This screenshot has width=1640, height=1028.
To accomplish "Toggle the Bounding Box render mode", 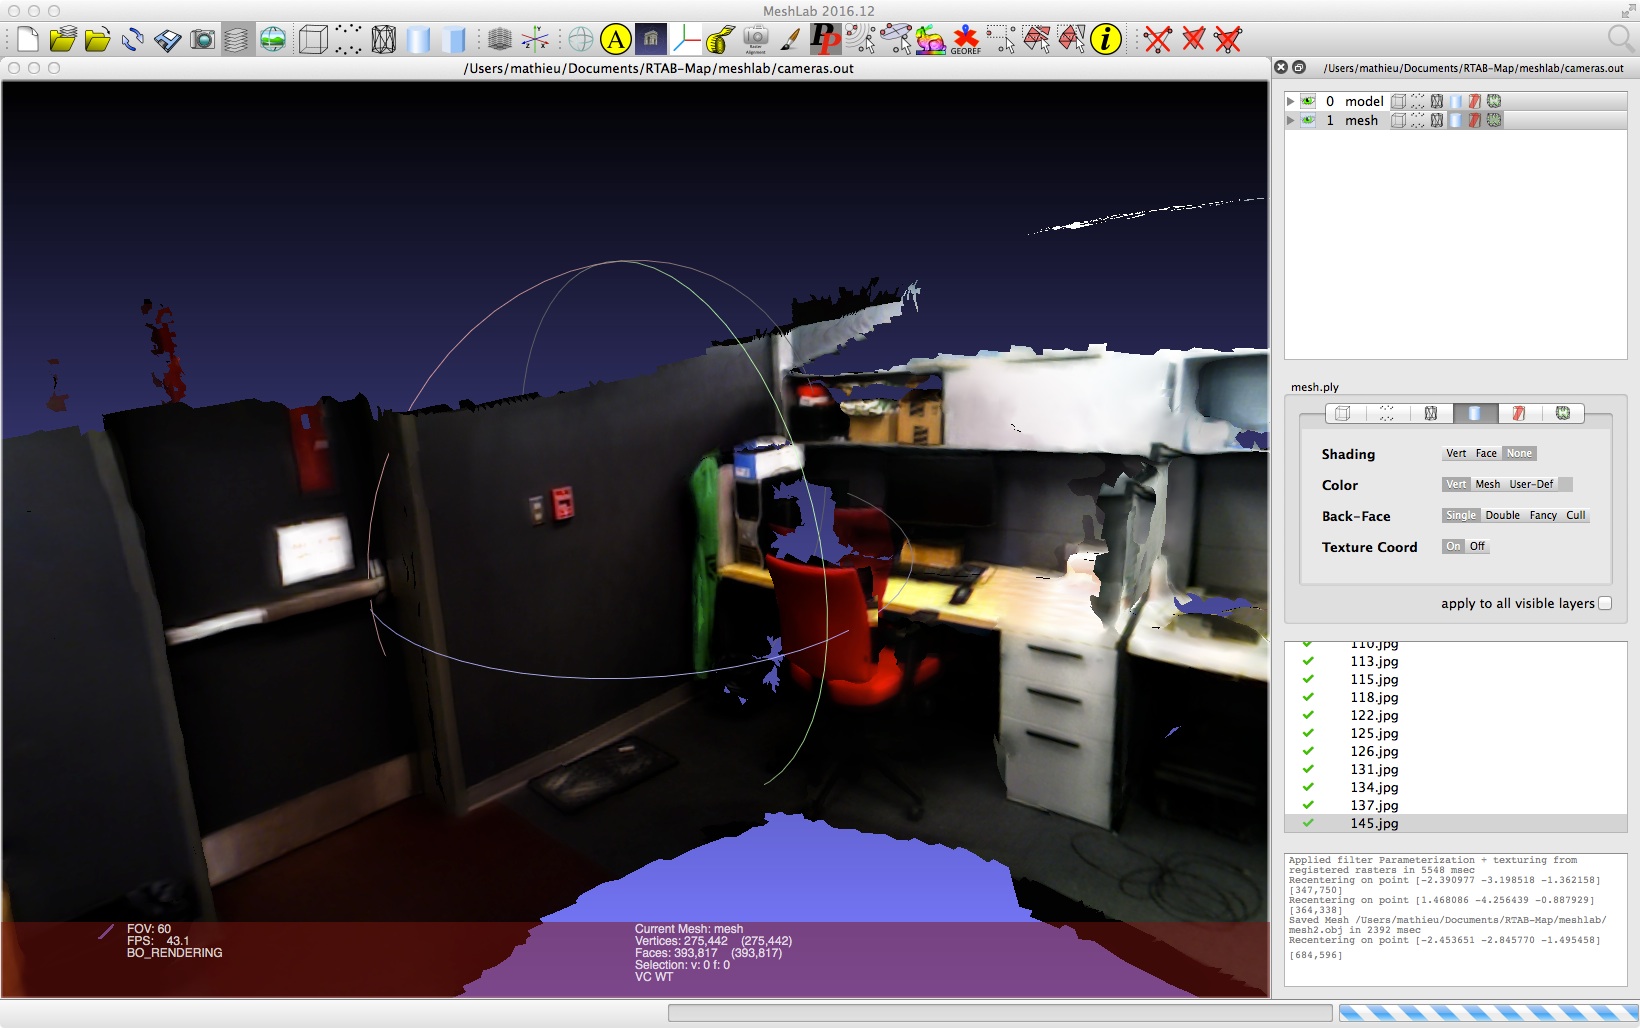I will tap(313, 40).
